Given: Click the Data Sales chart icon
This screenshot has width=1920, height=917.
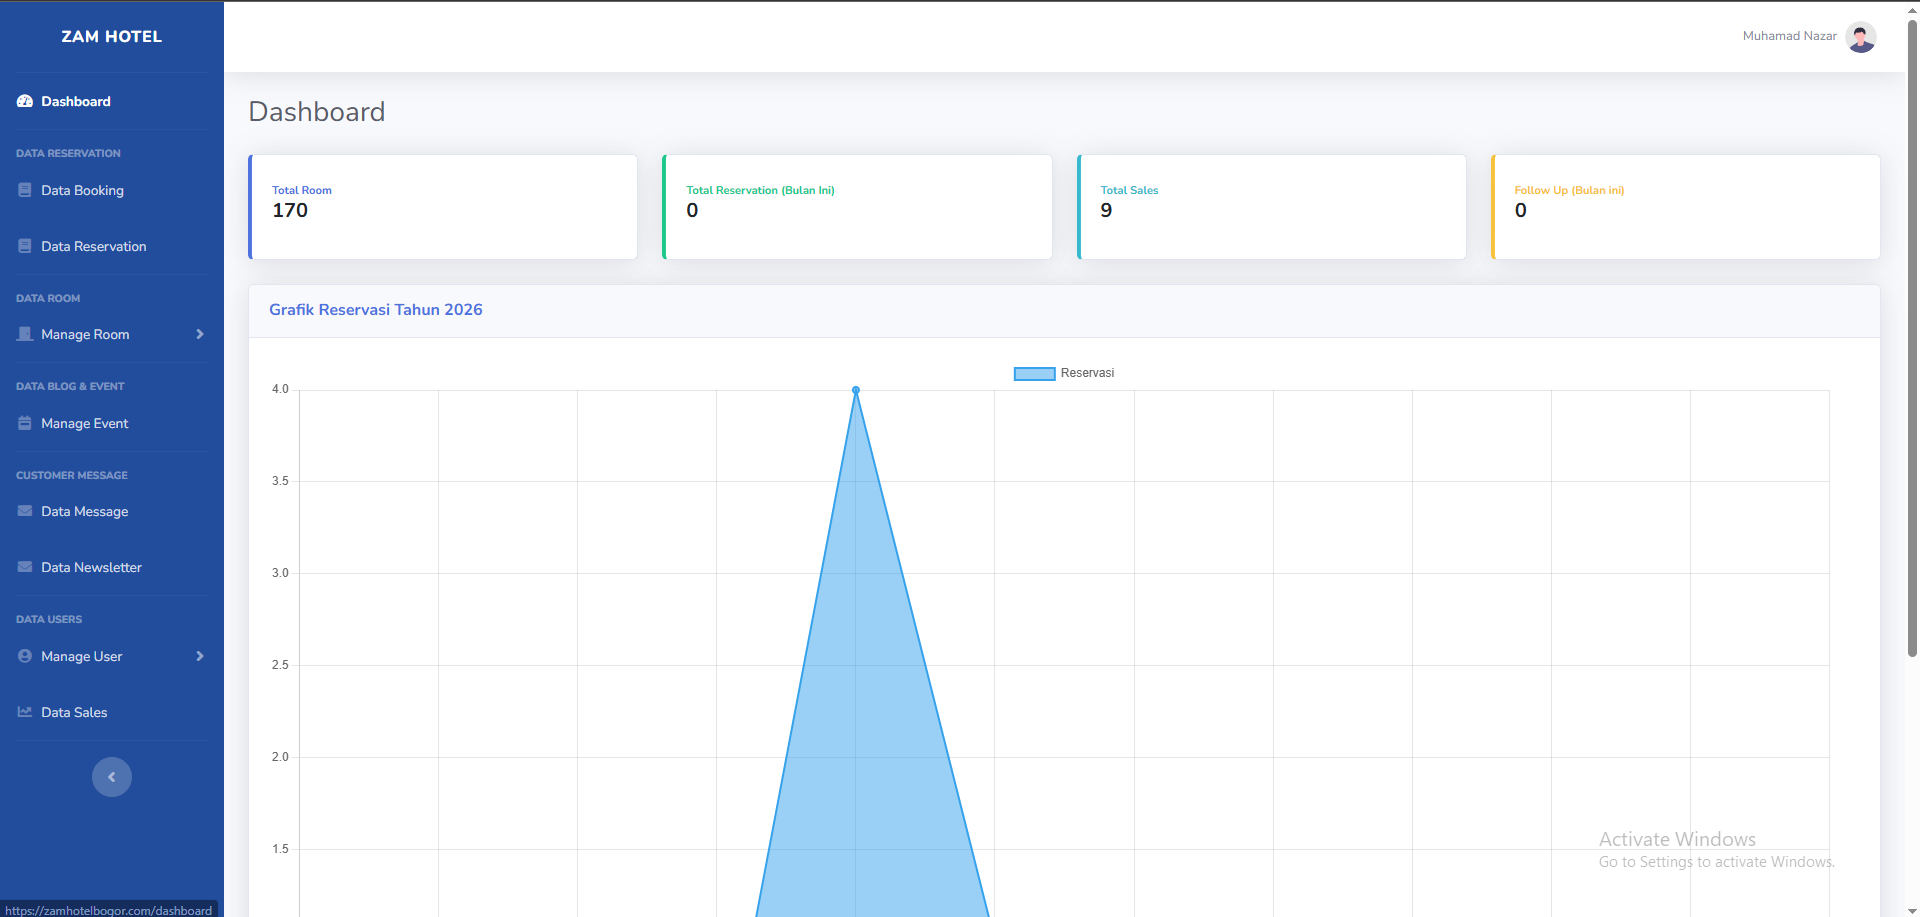Looking at the screenshot, I should click(25, 712).
